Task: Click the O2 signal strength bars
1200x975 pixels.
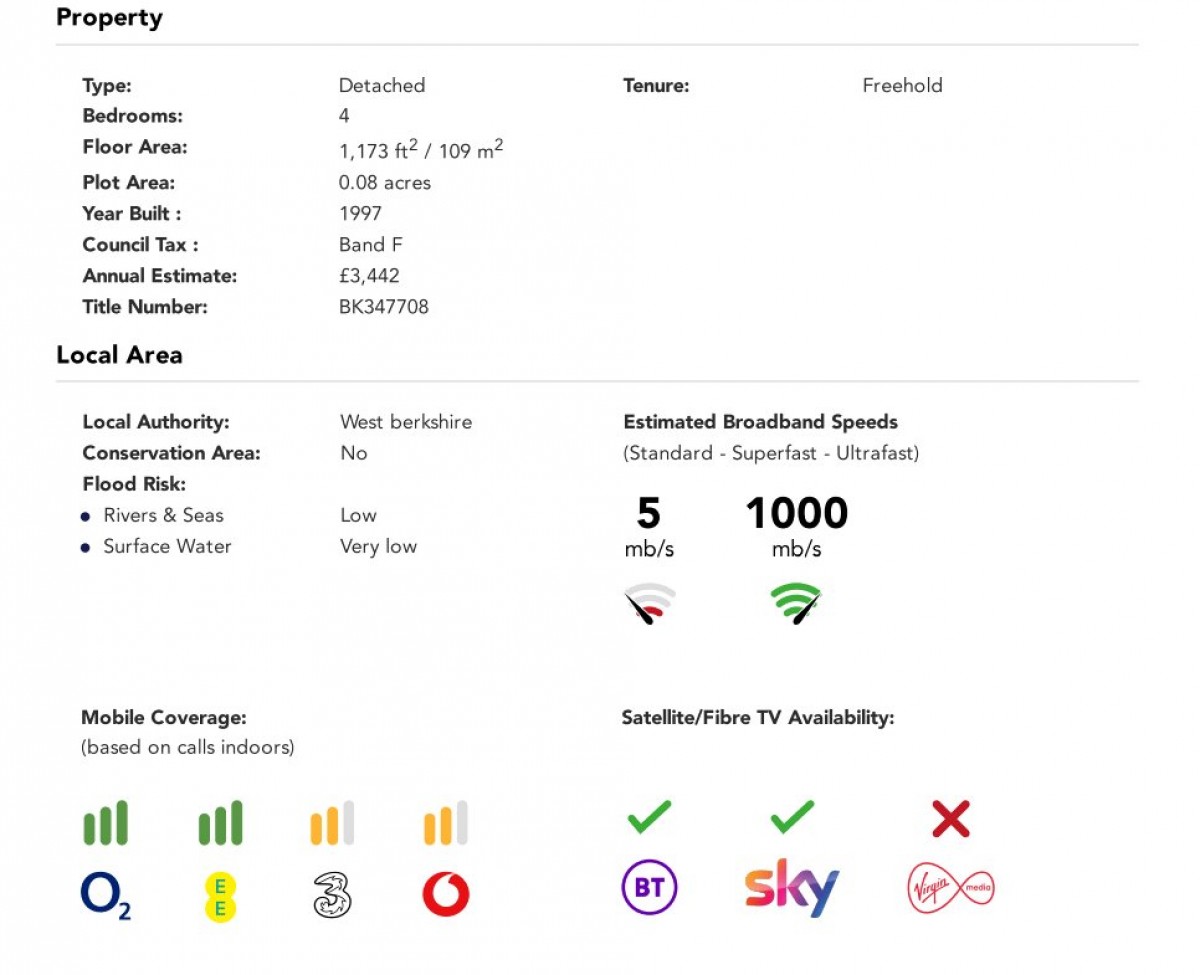Action: tap(105, 823)
